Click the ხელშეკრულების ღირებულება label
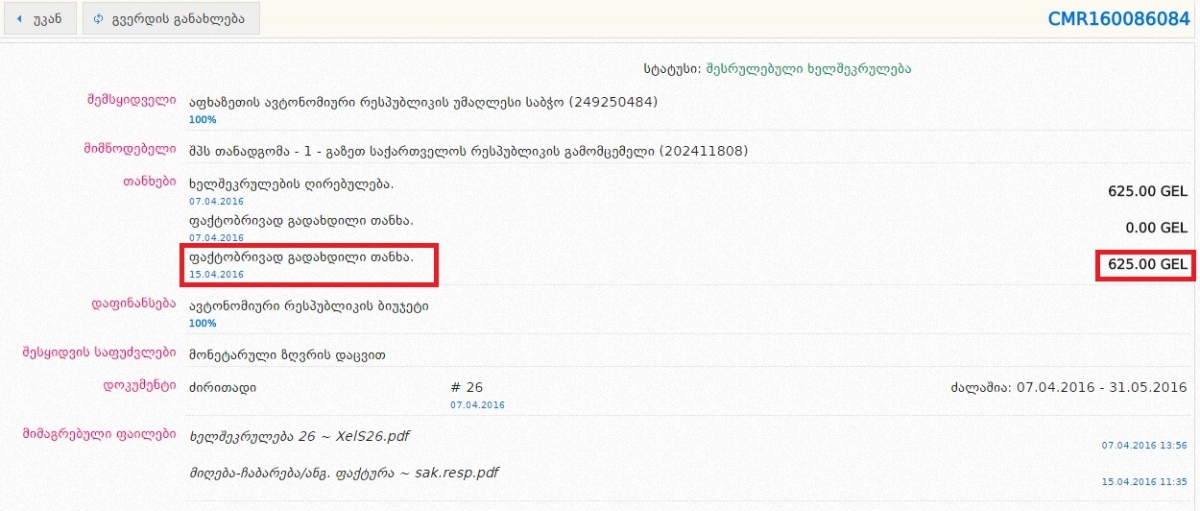Viewport: 1200px width, 511px height. (291, 185)
